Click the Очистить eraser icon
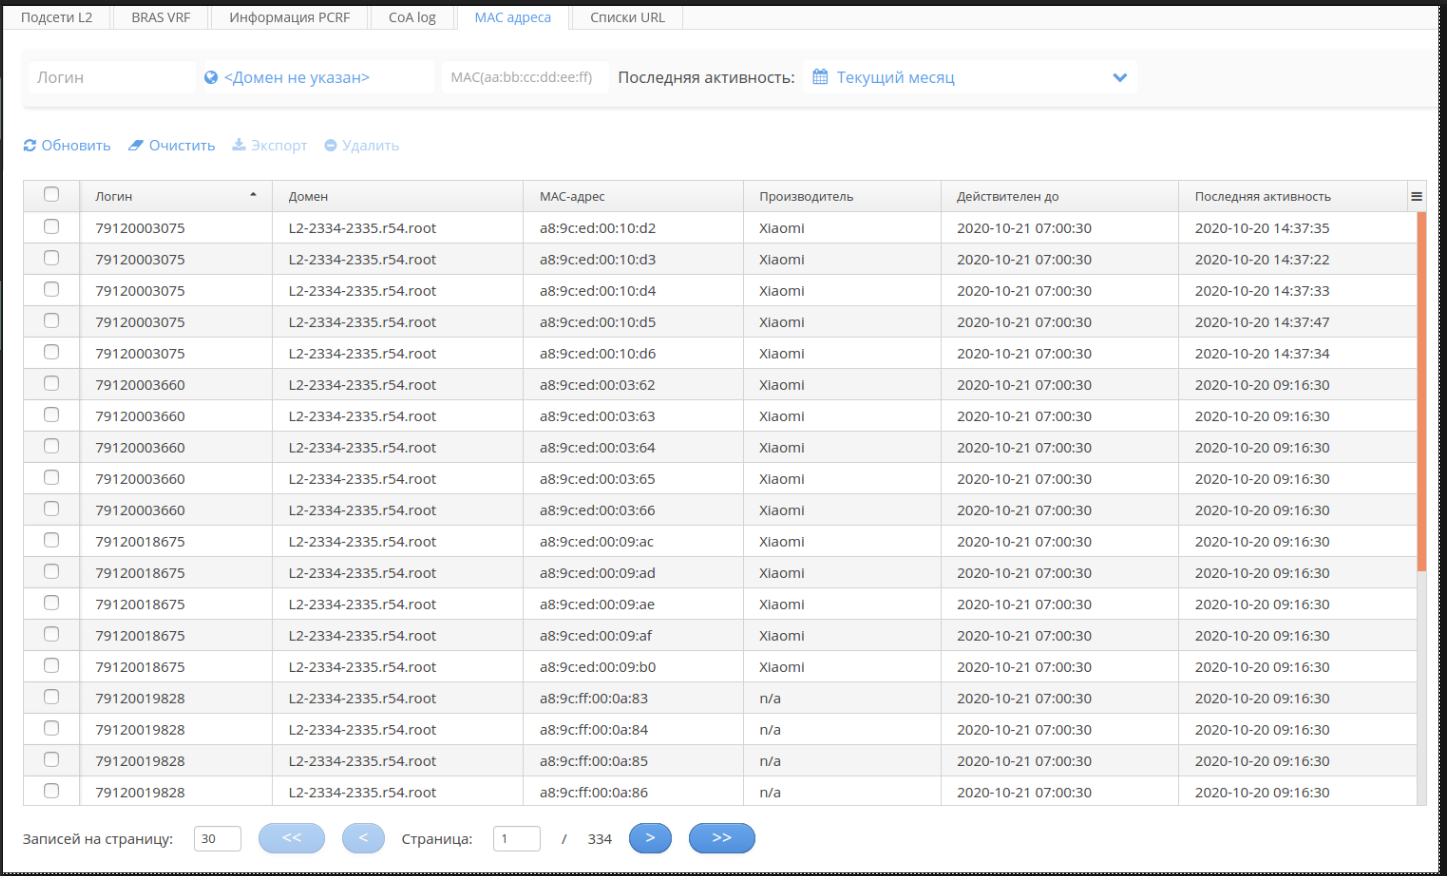This screenshot has width=1447, height=876. [x=136, y=146]
